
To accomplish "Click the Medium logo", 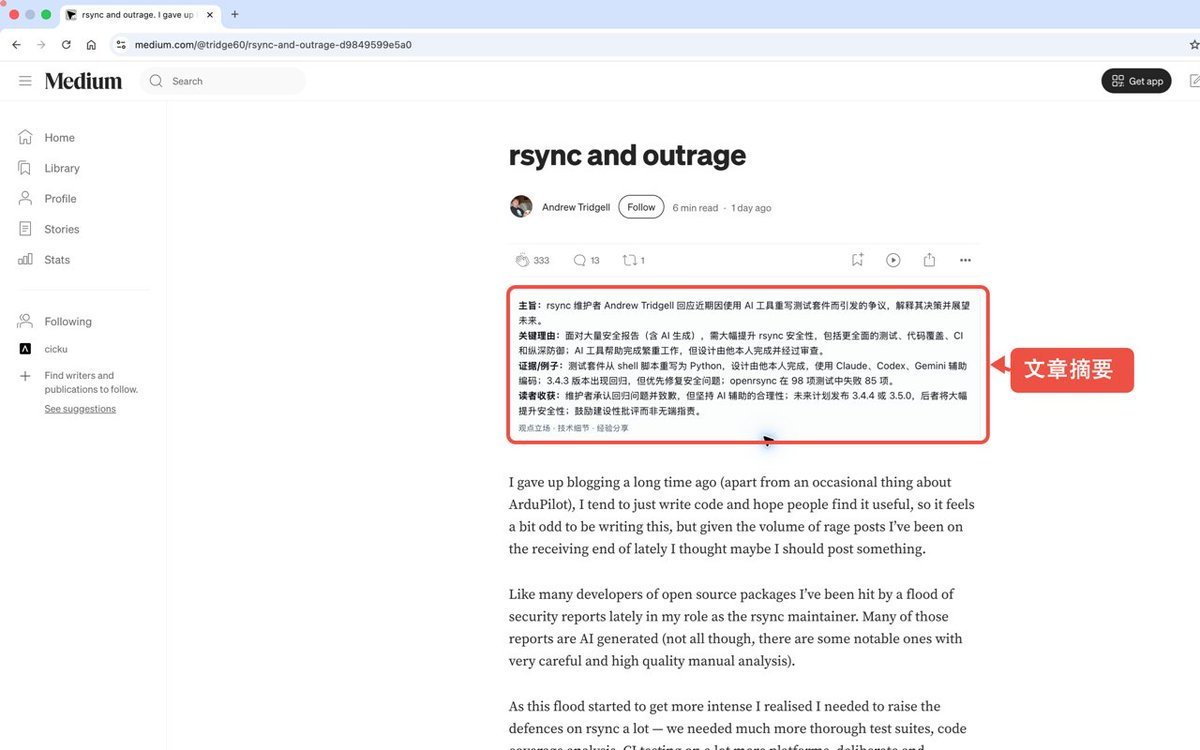I will [x=83, y=81].
